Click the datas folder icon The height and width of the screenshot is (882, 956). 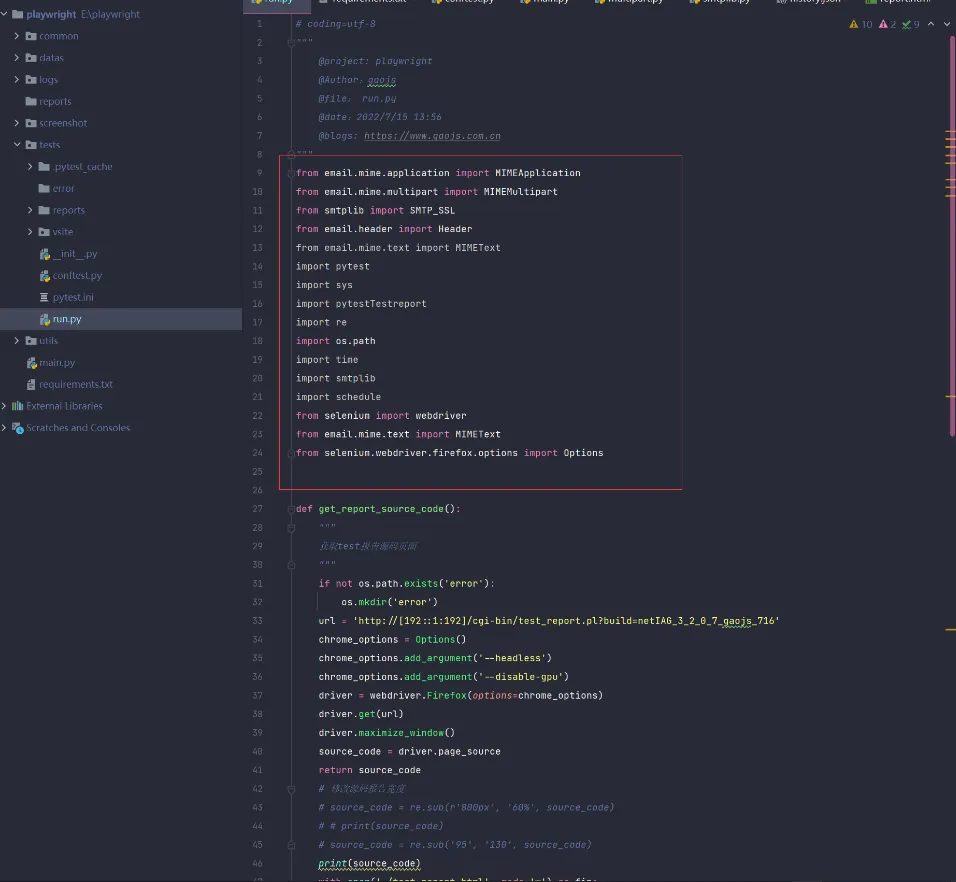pos(31,57)
